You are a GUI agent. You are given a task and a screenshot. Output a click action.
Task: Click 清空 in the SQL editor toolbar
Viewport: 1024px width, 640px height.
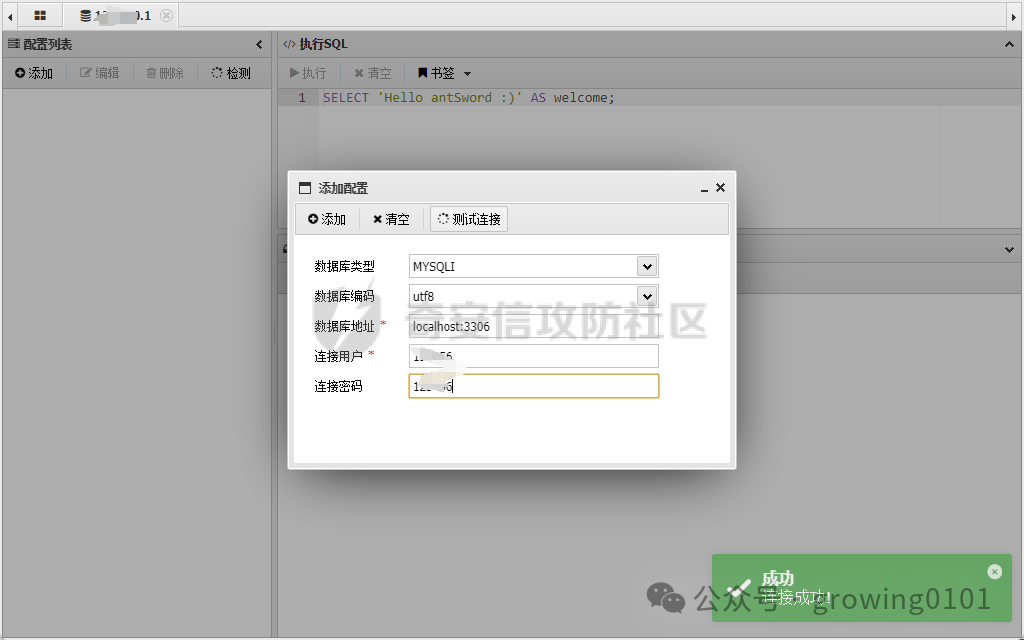click(373, 73)
